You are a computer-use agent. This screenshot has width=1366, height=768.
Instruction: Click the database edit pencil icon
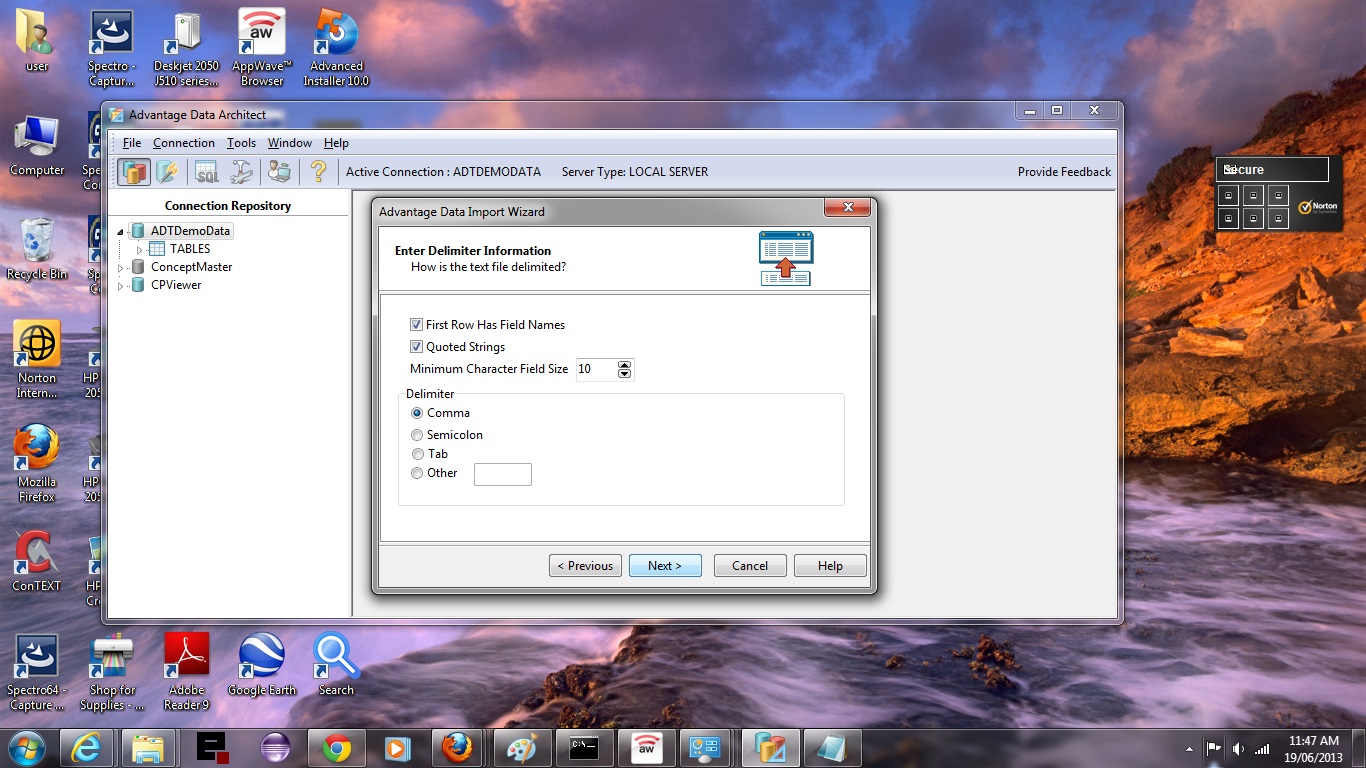point(167,172)
